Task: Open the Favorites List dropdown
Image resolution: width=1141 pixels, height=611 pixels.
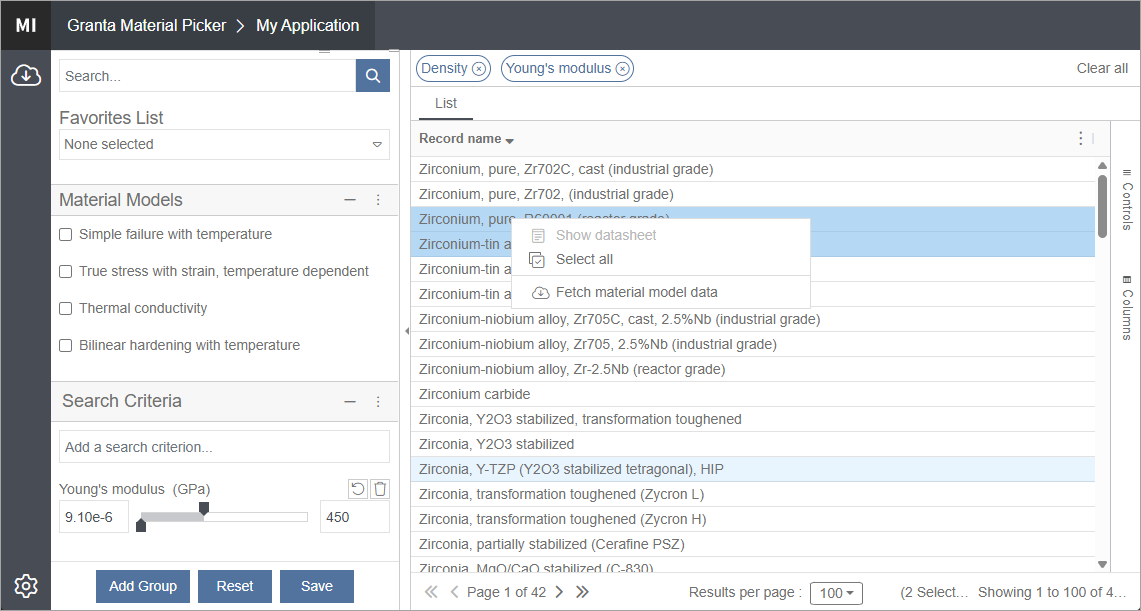Action: click(x=224, y=144)
